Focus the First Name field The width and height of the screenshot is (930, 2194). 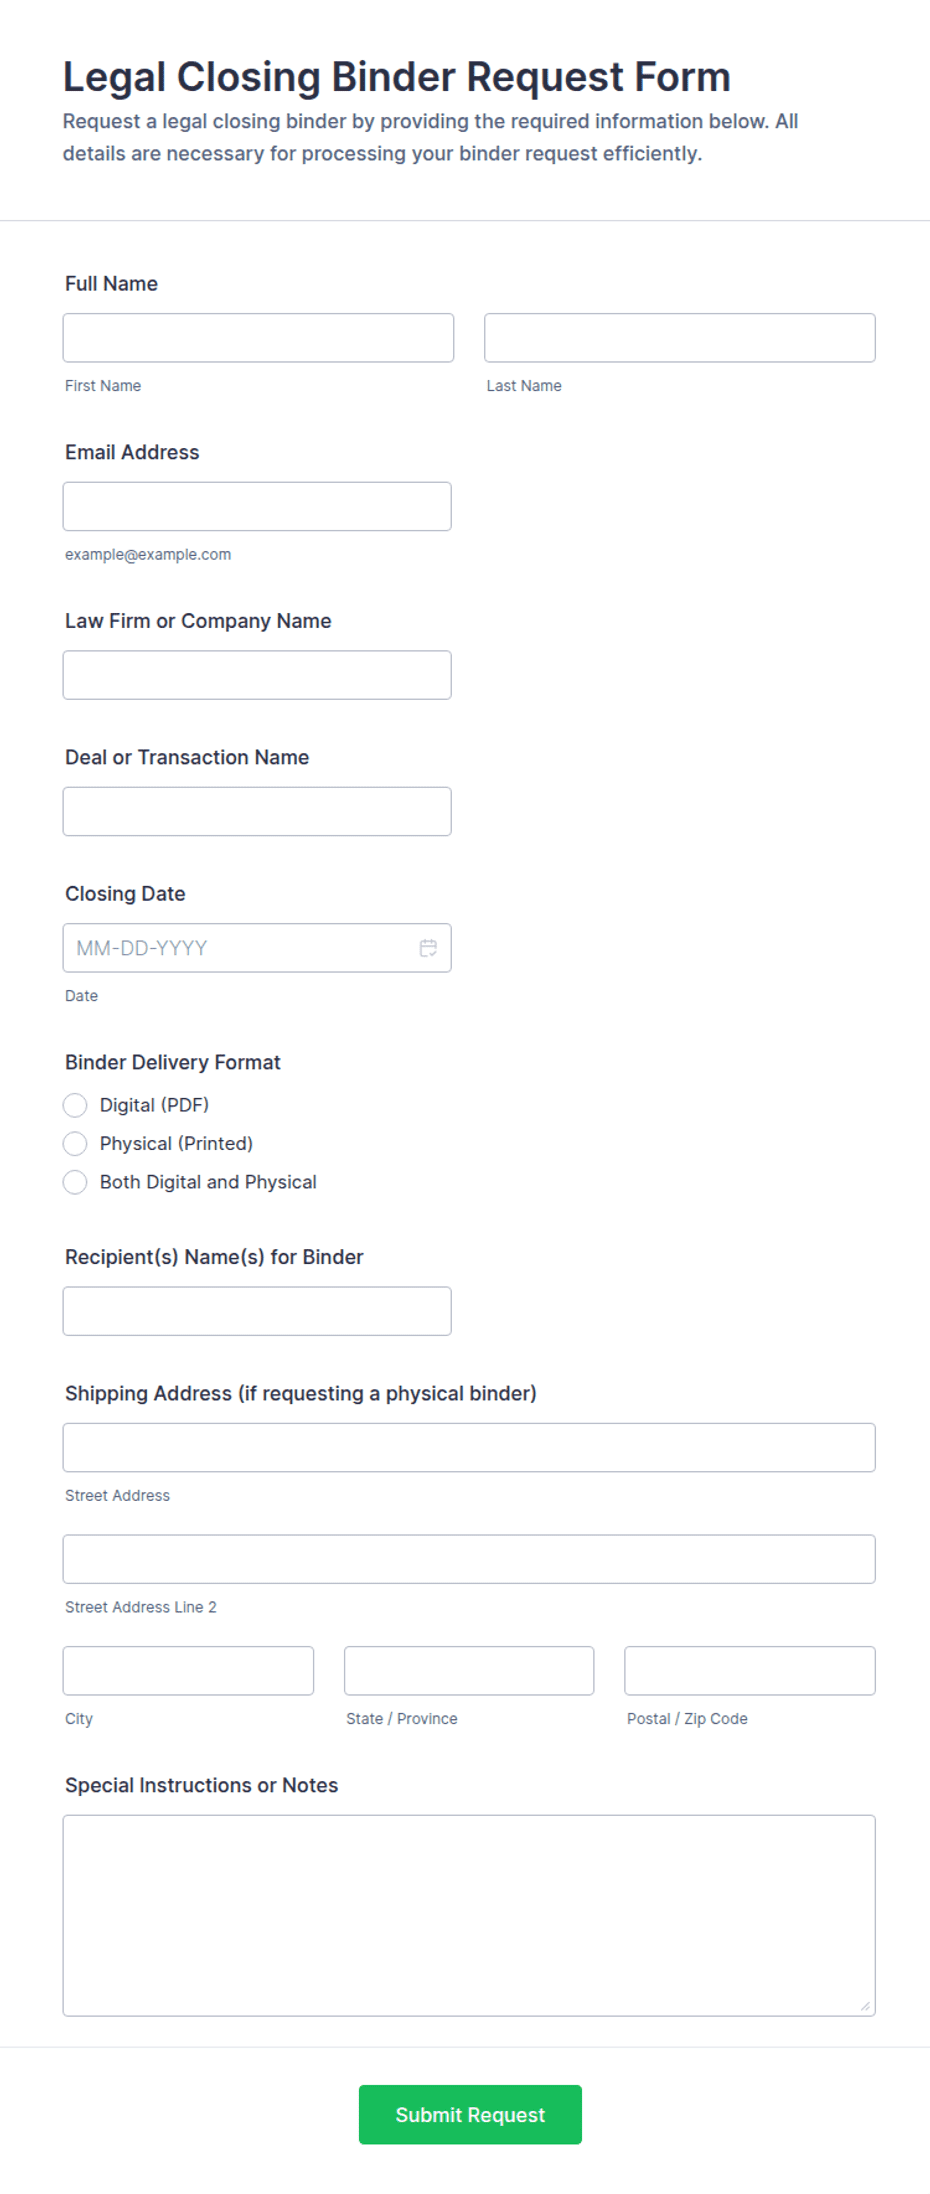(258, 338)
